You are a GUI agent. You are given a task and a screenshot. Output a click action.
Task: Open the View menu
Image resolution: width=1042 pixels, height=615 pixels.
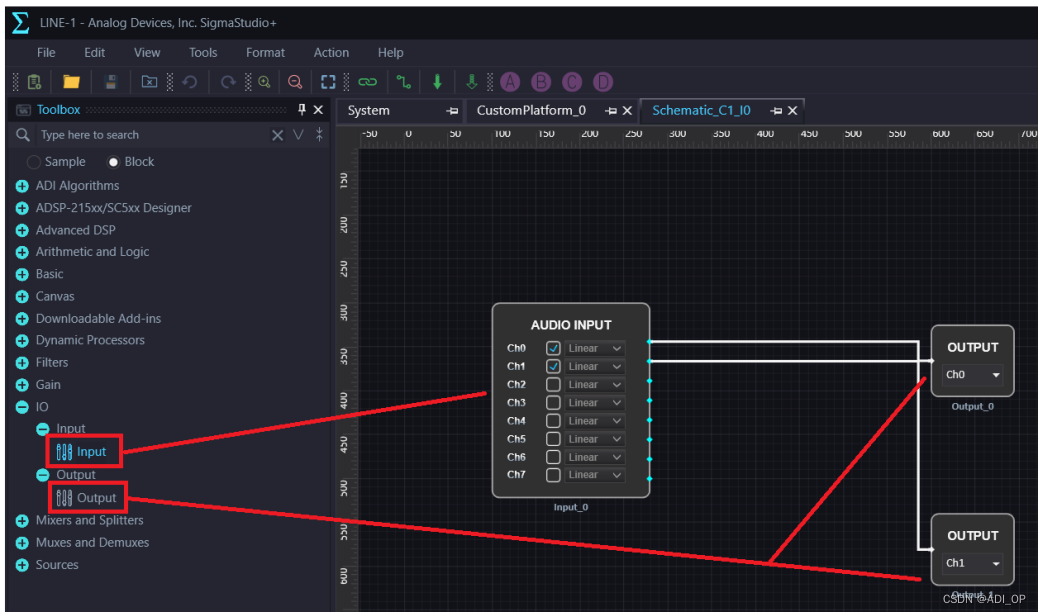[147, 53]
